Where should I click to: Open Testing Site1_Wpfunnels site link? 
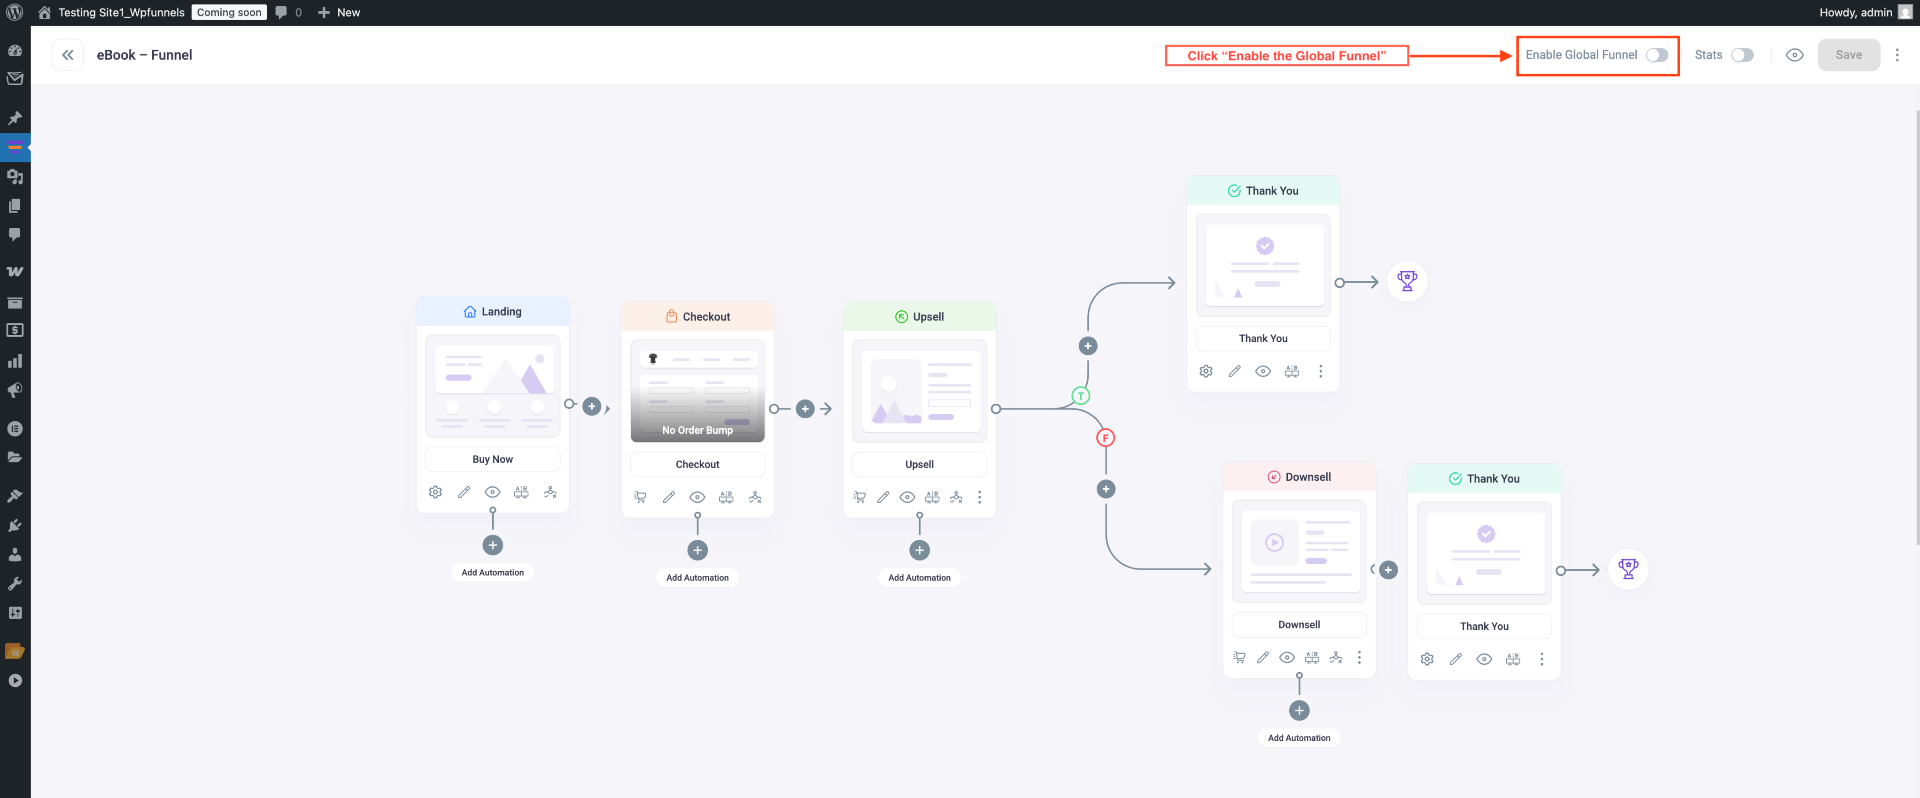[111, 12]
